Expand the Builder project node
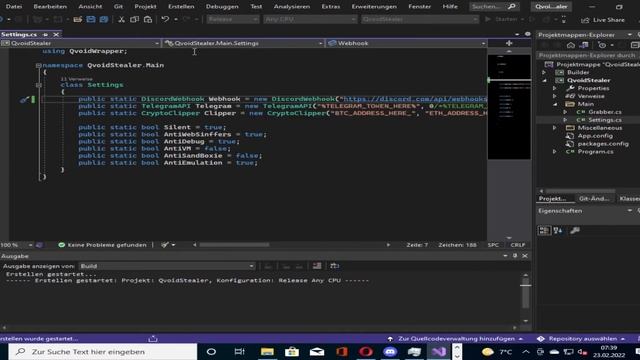The image size is (640, 360). pyautogui.click(x=544, y=72)
